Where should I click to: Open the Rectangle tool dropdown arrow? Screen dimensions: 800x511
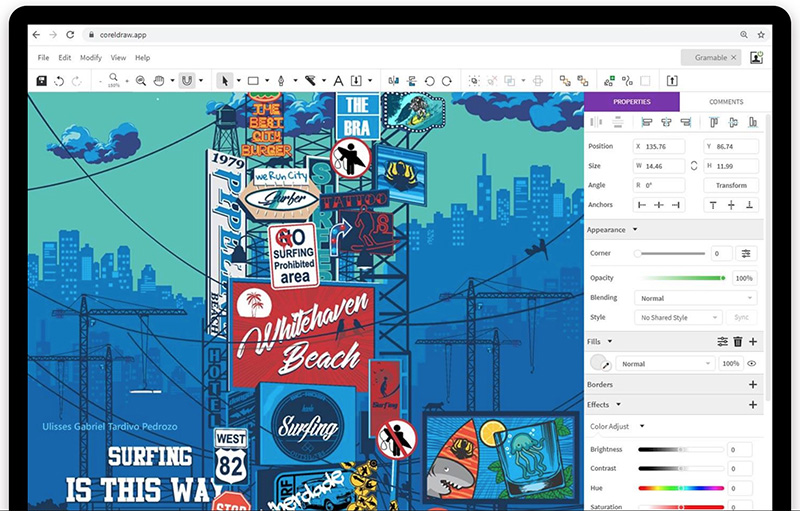coord(267,81)
